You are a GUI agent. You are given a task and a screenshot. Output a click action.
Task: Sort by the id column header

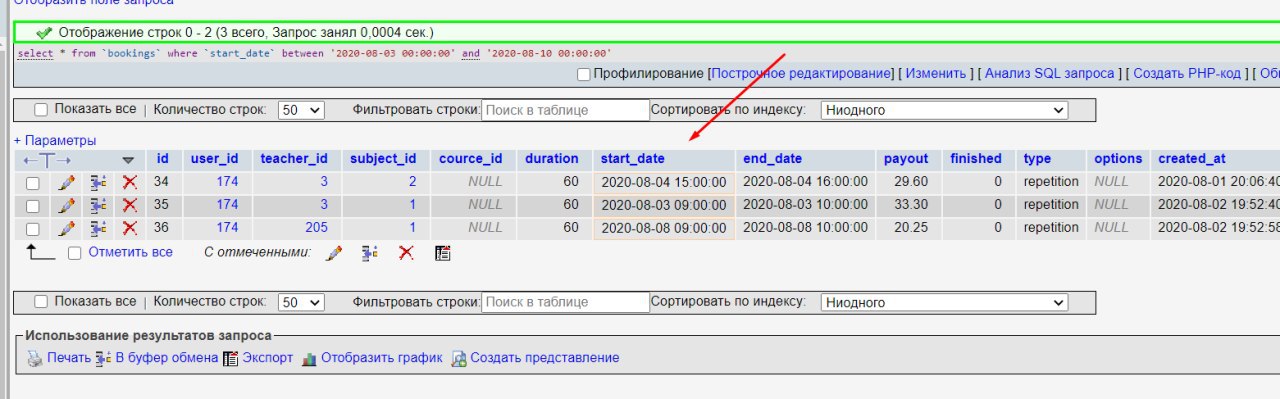point(162,159)
